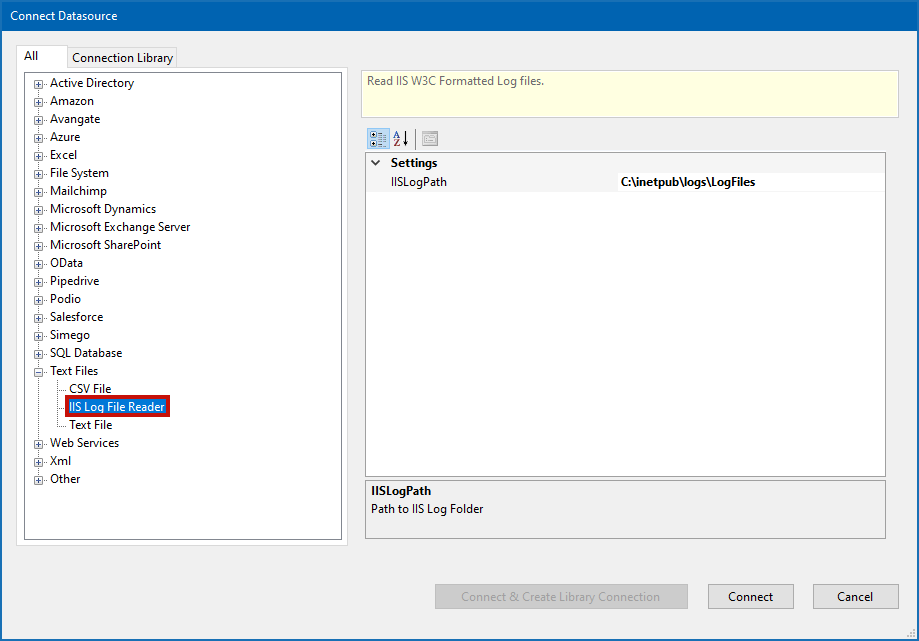The height and width of the screenshot is (641, 919).
Task: Sort properties alphabetically with A-Z icon
Action: (x=401, y=139)
